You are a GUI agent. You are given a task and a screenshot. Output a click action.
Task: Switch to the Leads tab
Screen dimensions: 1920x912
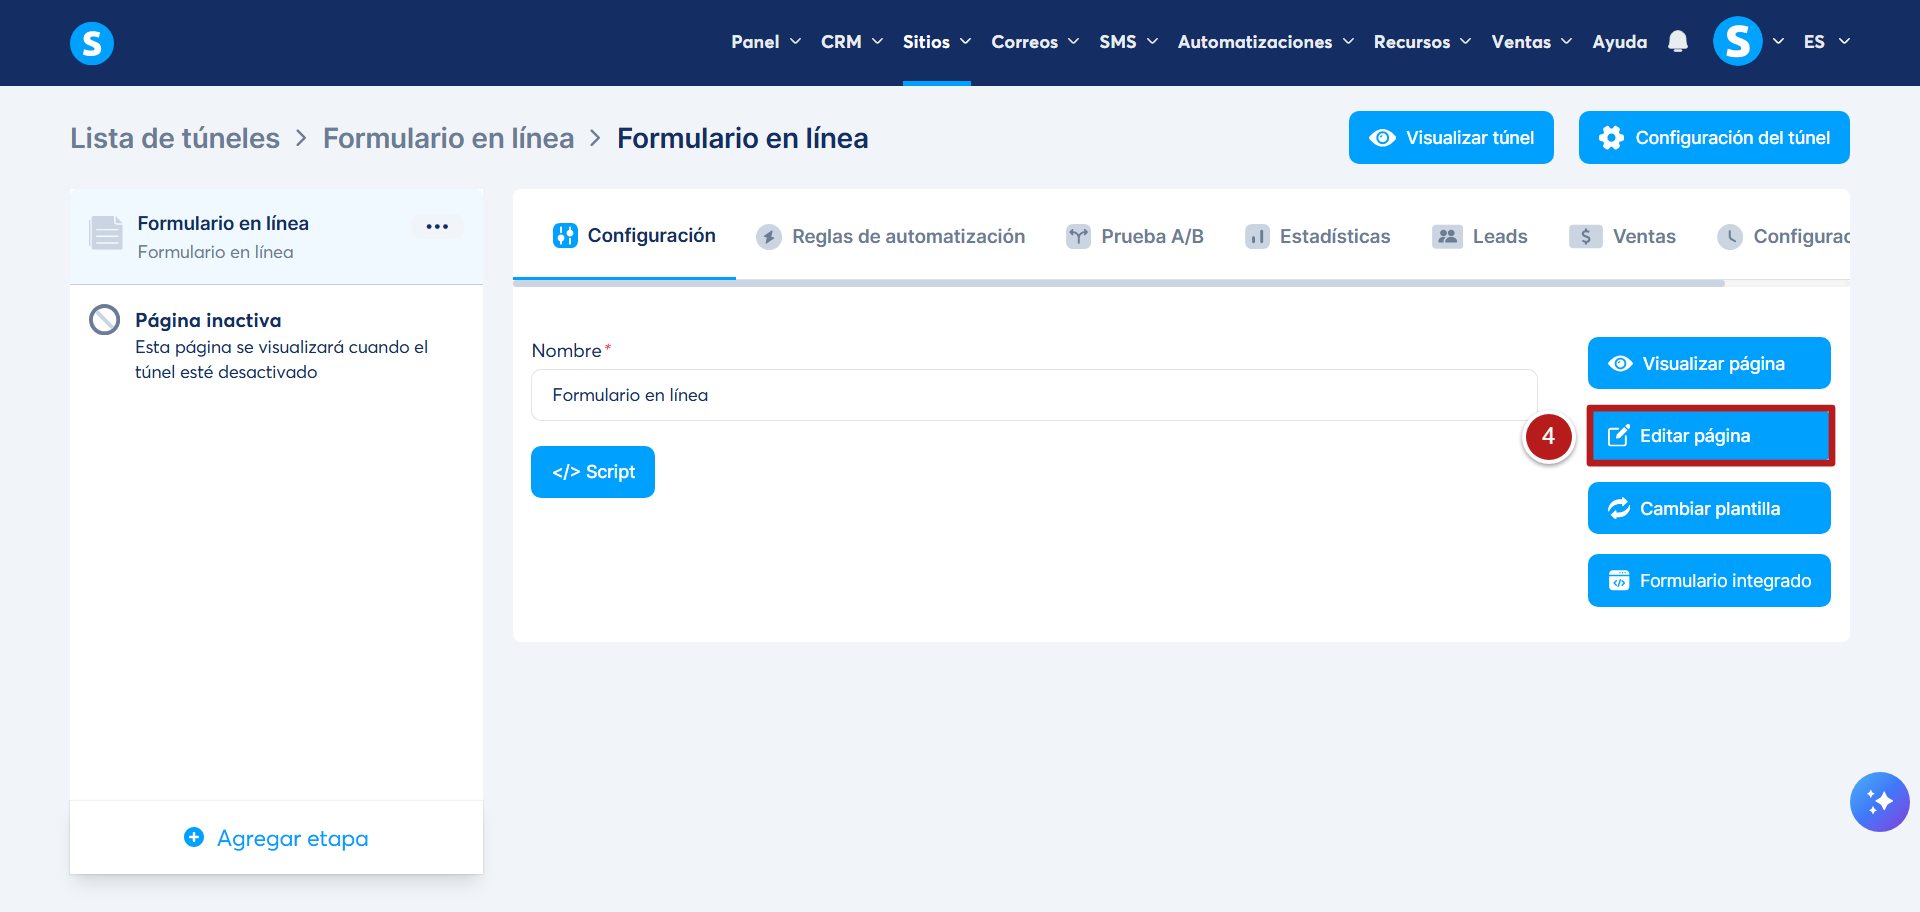point(1480,237)
